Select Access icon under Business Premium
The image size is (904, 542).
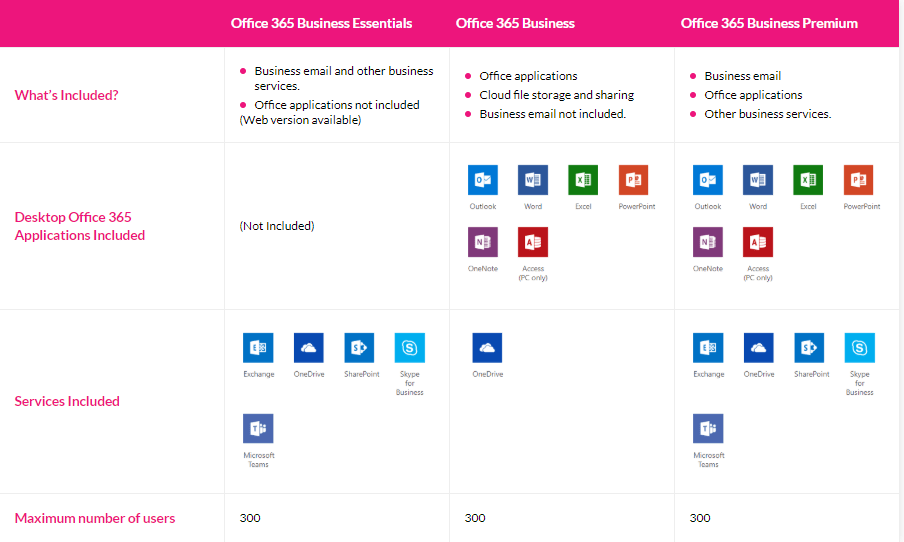(x=758, y=242)
